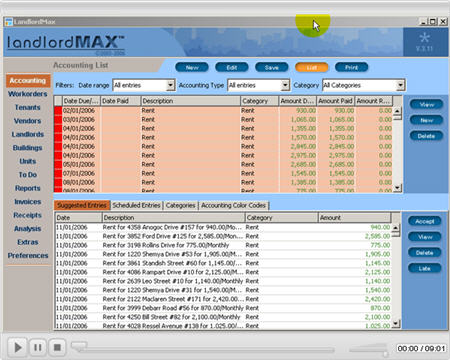Pause the video playback
The height and width of the screenshot is (360, 450).
point(38,348)
